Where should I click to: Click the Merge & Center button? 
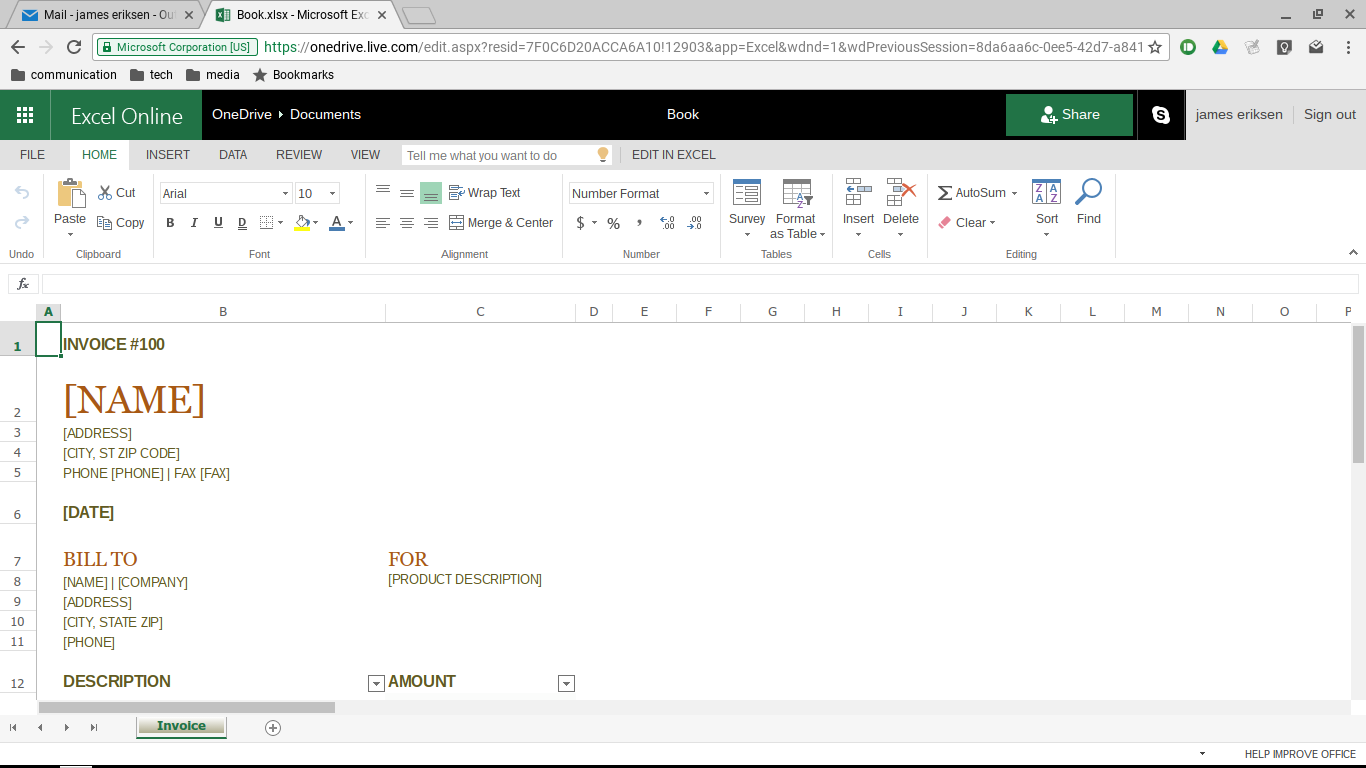tap(501, 223)
